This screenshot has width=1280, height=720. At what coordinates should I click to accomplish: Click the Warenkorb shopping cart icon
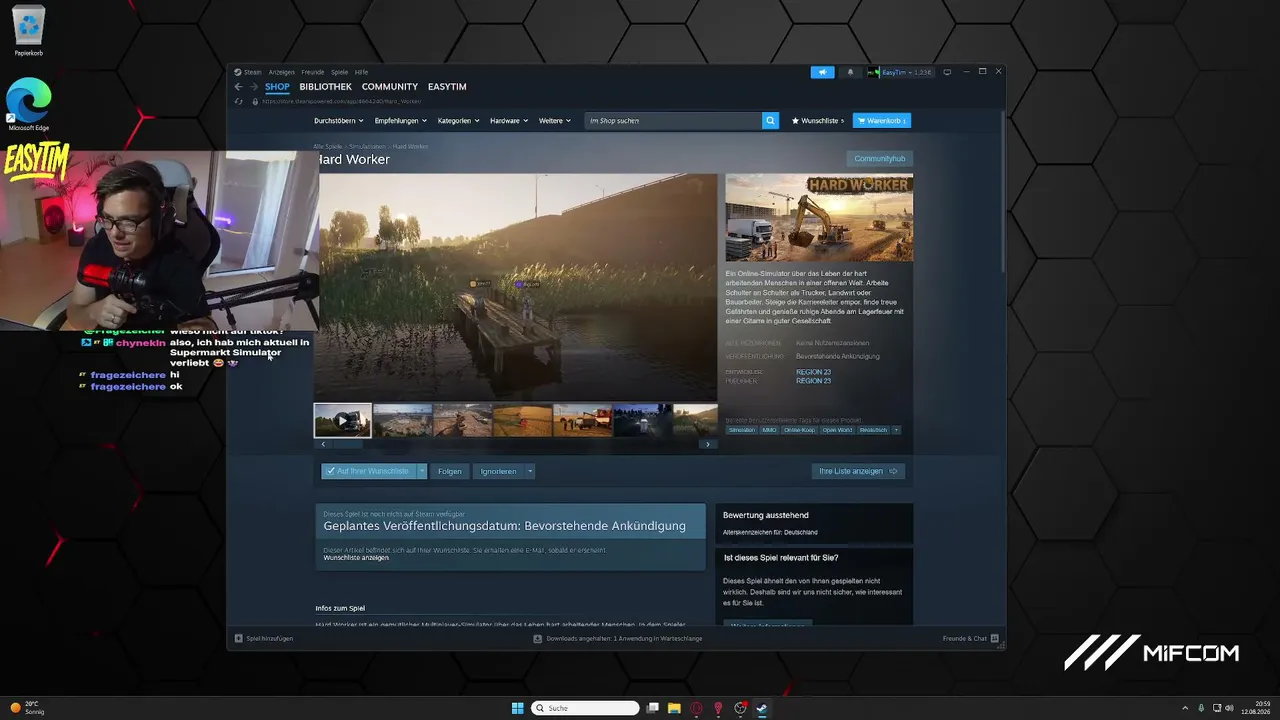(861, 121)
